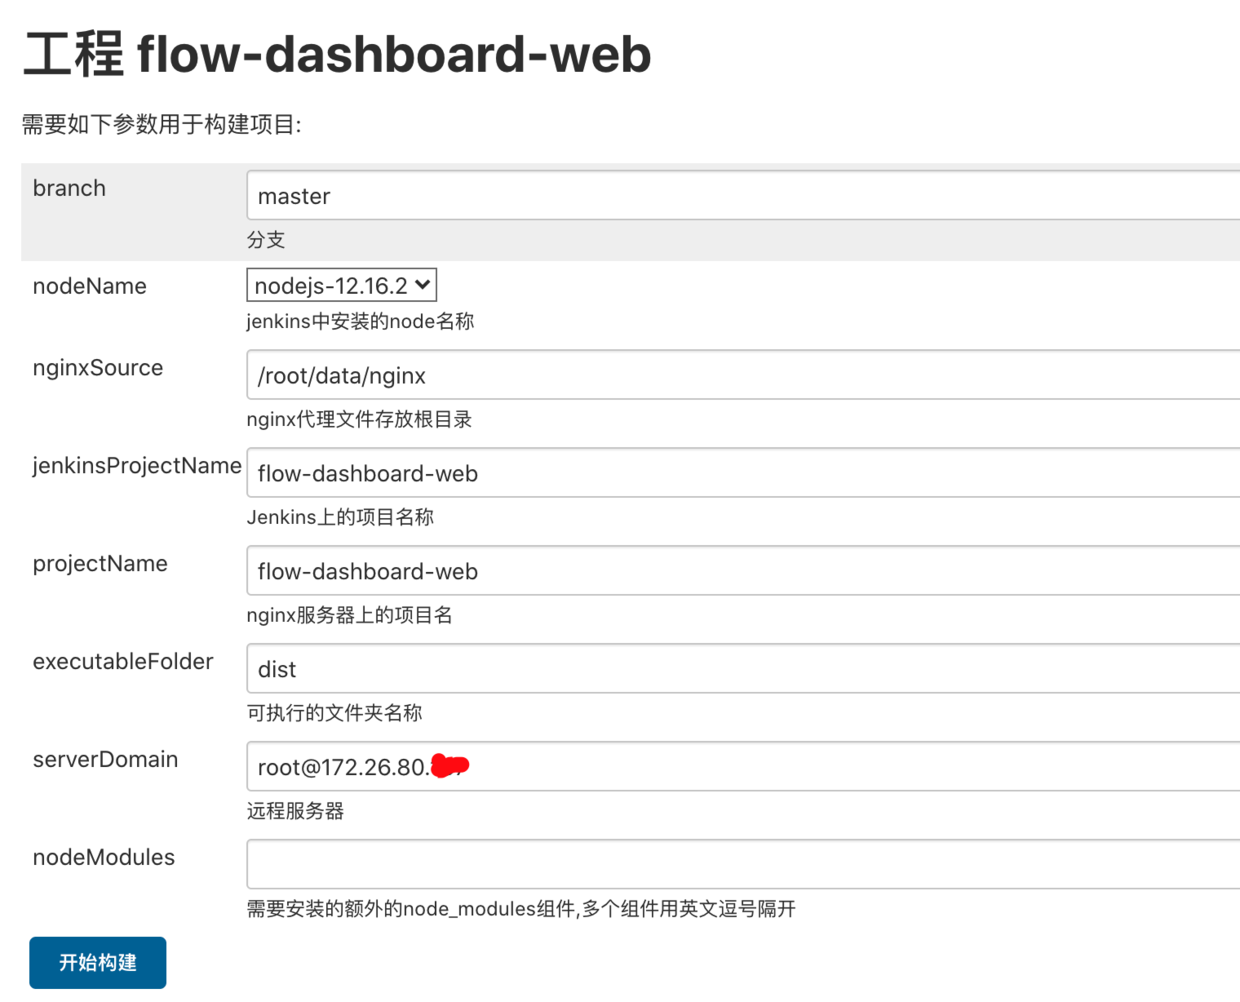Click the jenkins中安装的node名称 description
The width and height of the screenshot is (1240, 1002).
(x=360, y=321)
